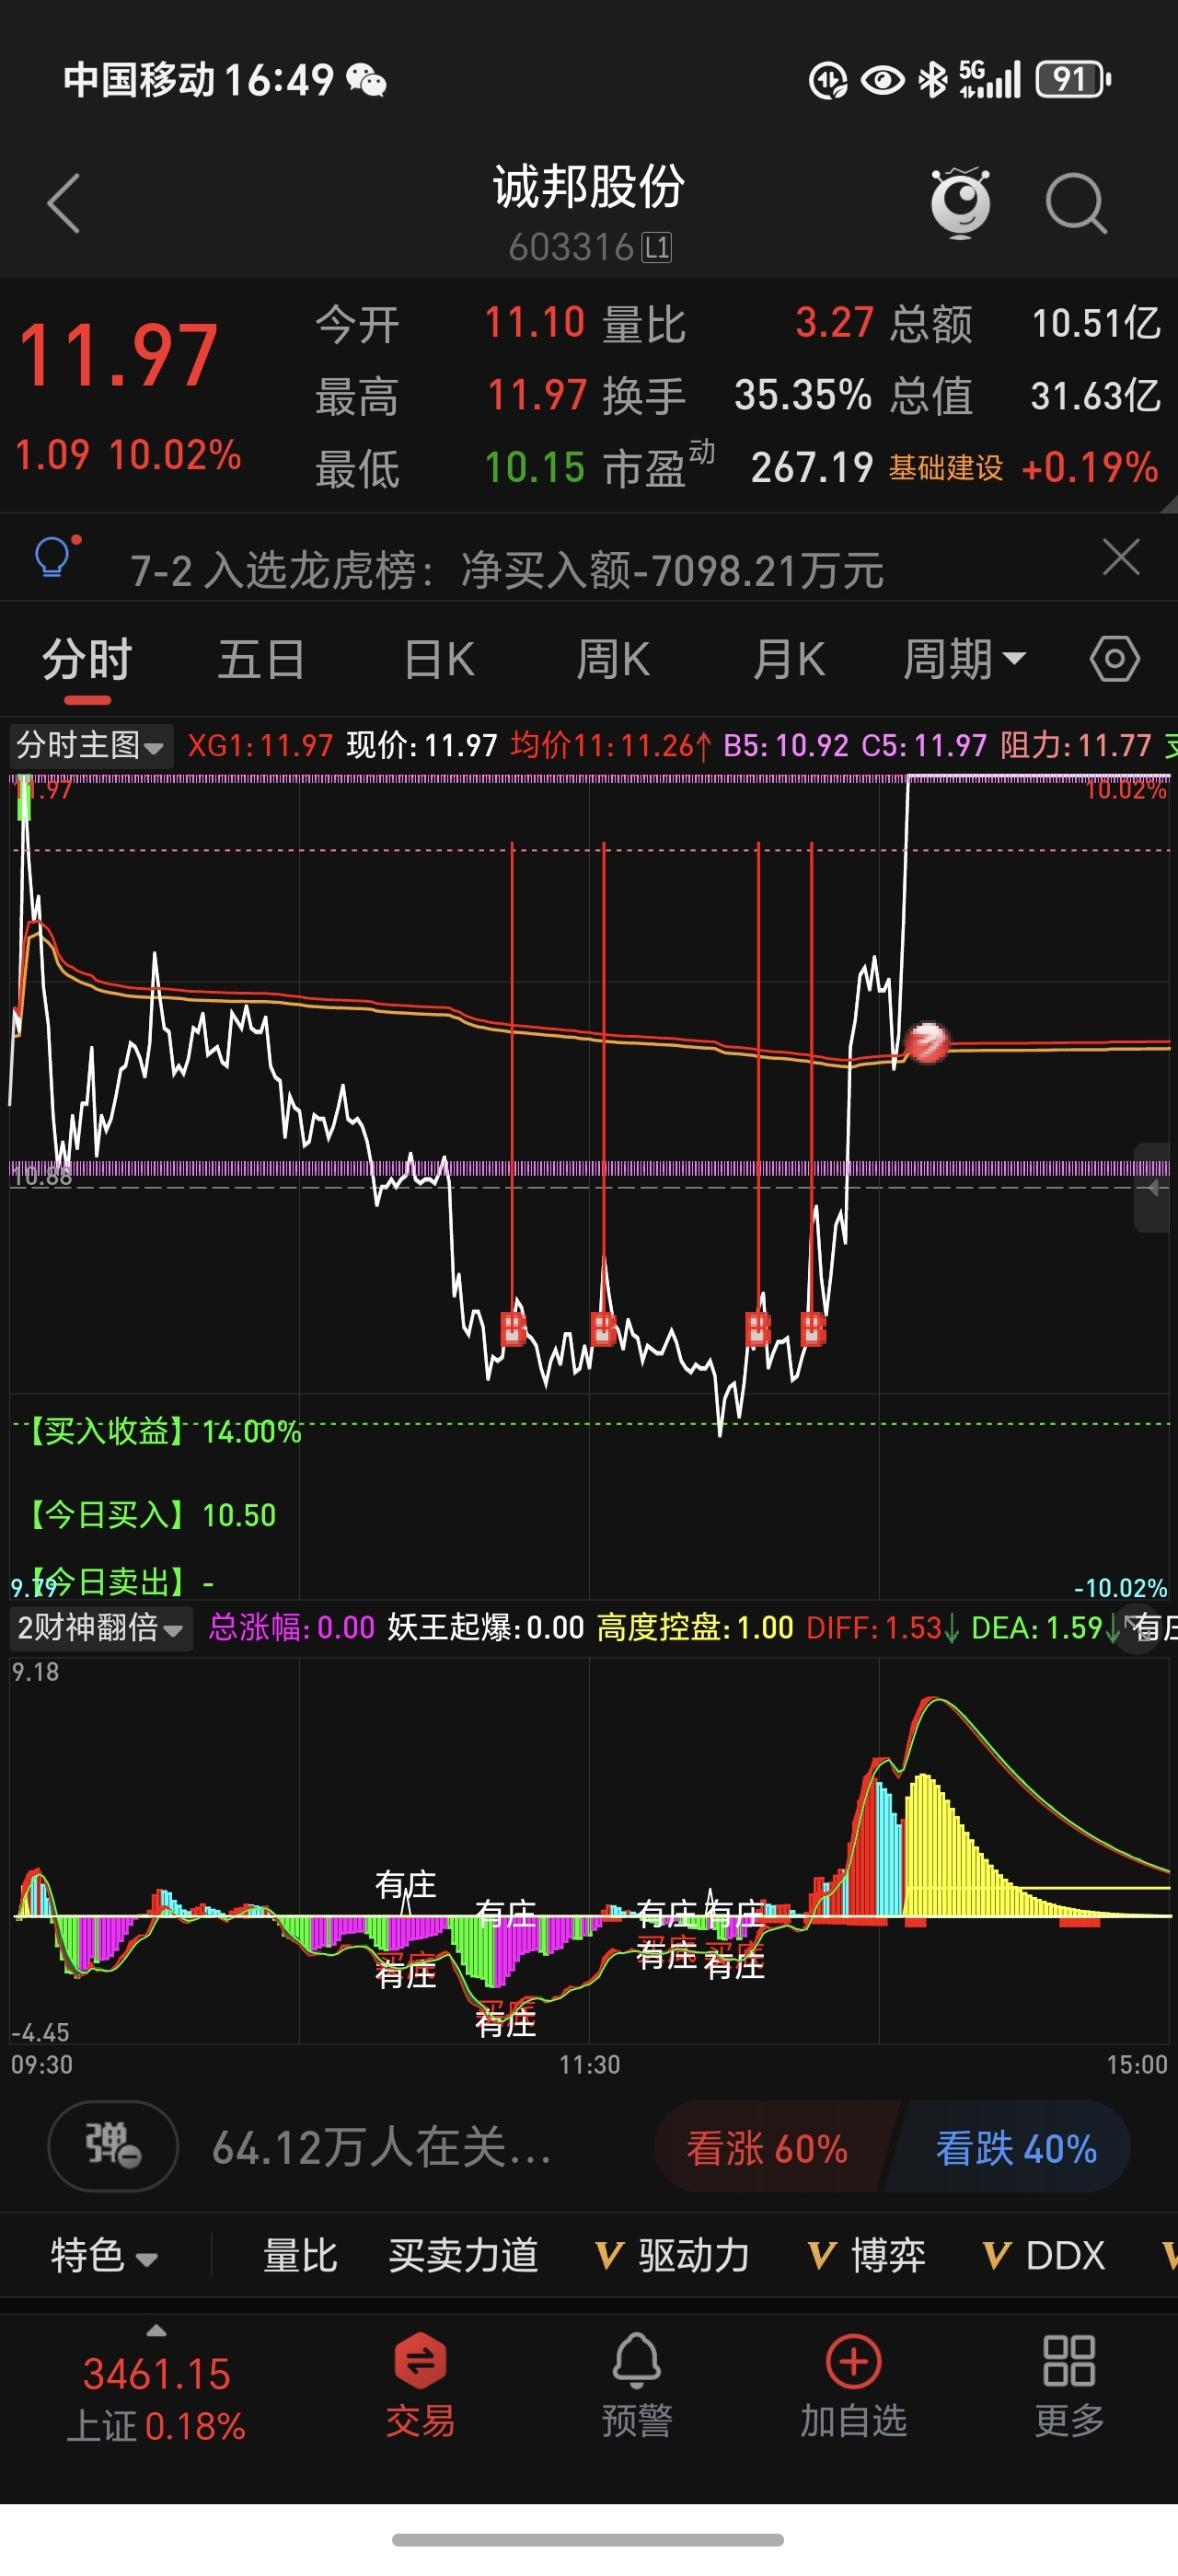This screenshot has height=2576, width=1178.
Task: Tap the 量比 3.27 value
Action: click(x=834, y=323)
